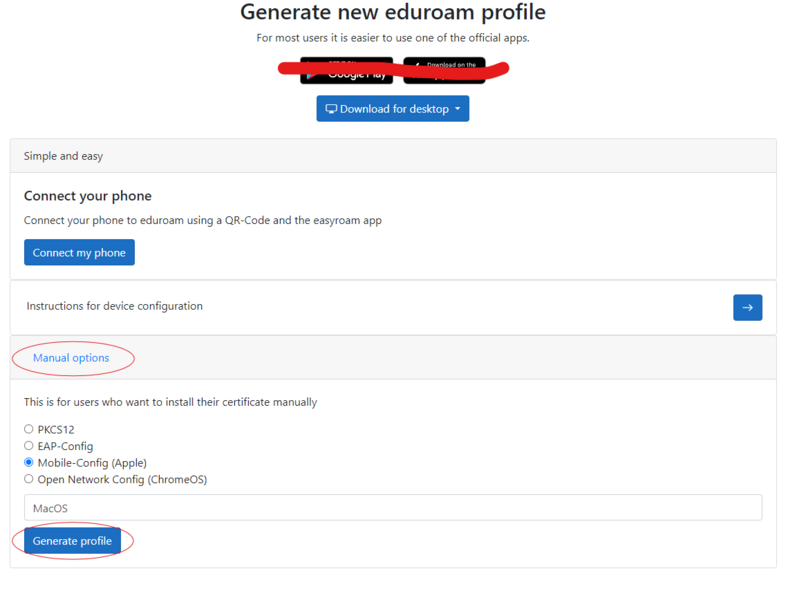Viewport: 797px width, 600px height.
Task: Focus the MacOS text input field
Action: click(x=392, y=508)
